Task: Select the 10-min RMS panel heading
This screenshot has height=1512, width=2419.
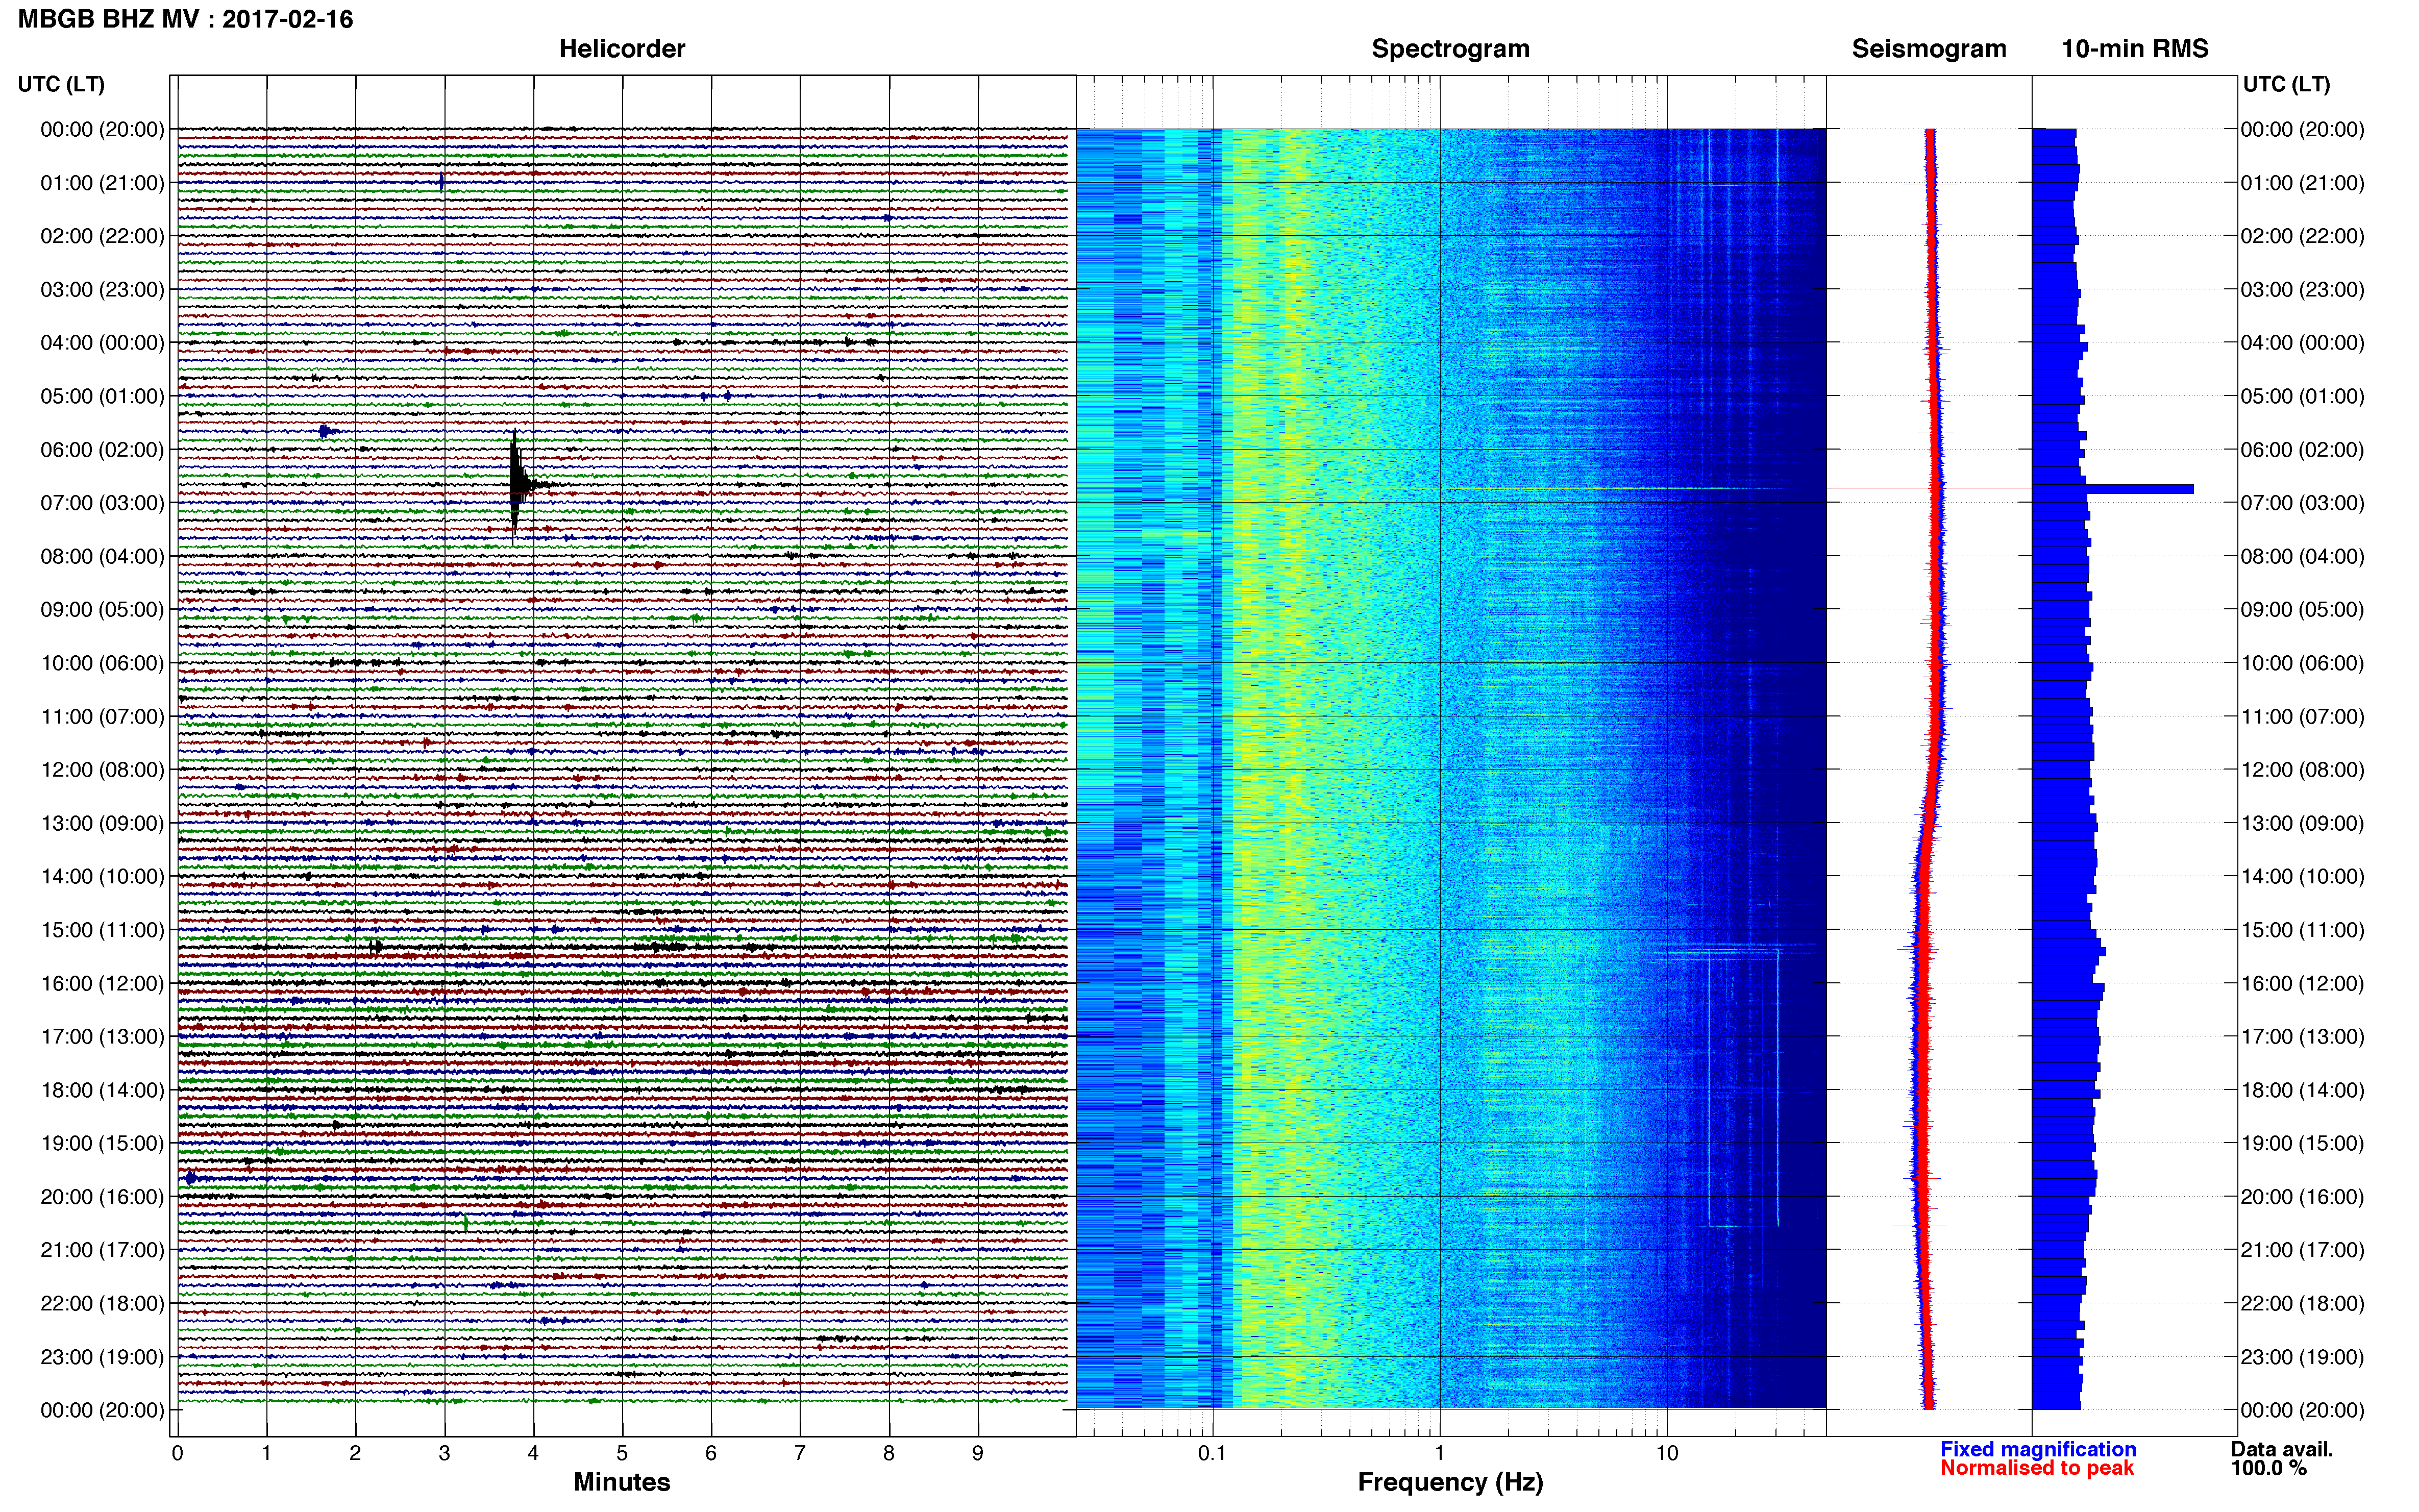Action: coord(2135,49)
